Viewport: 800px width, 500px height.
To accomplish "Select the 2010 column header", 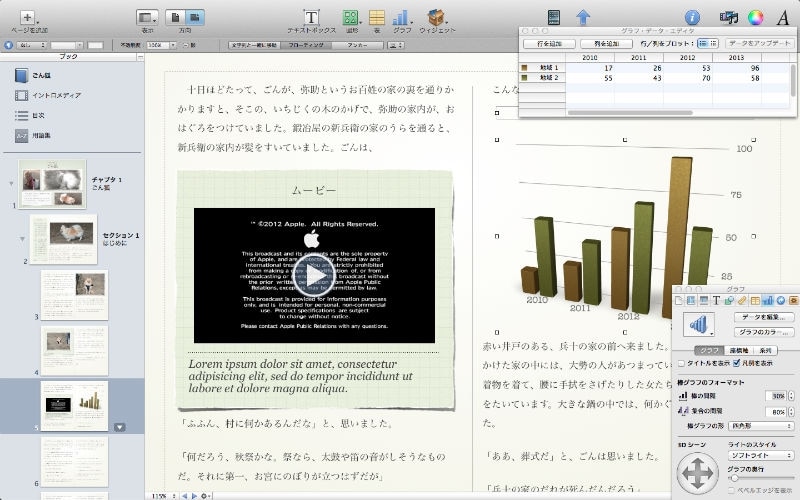I will coord(590,57).
